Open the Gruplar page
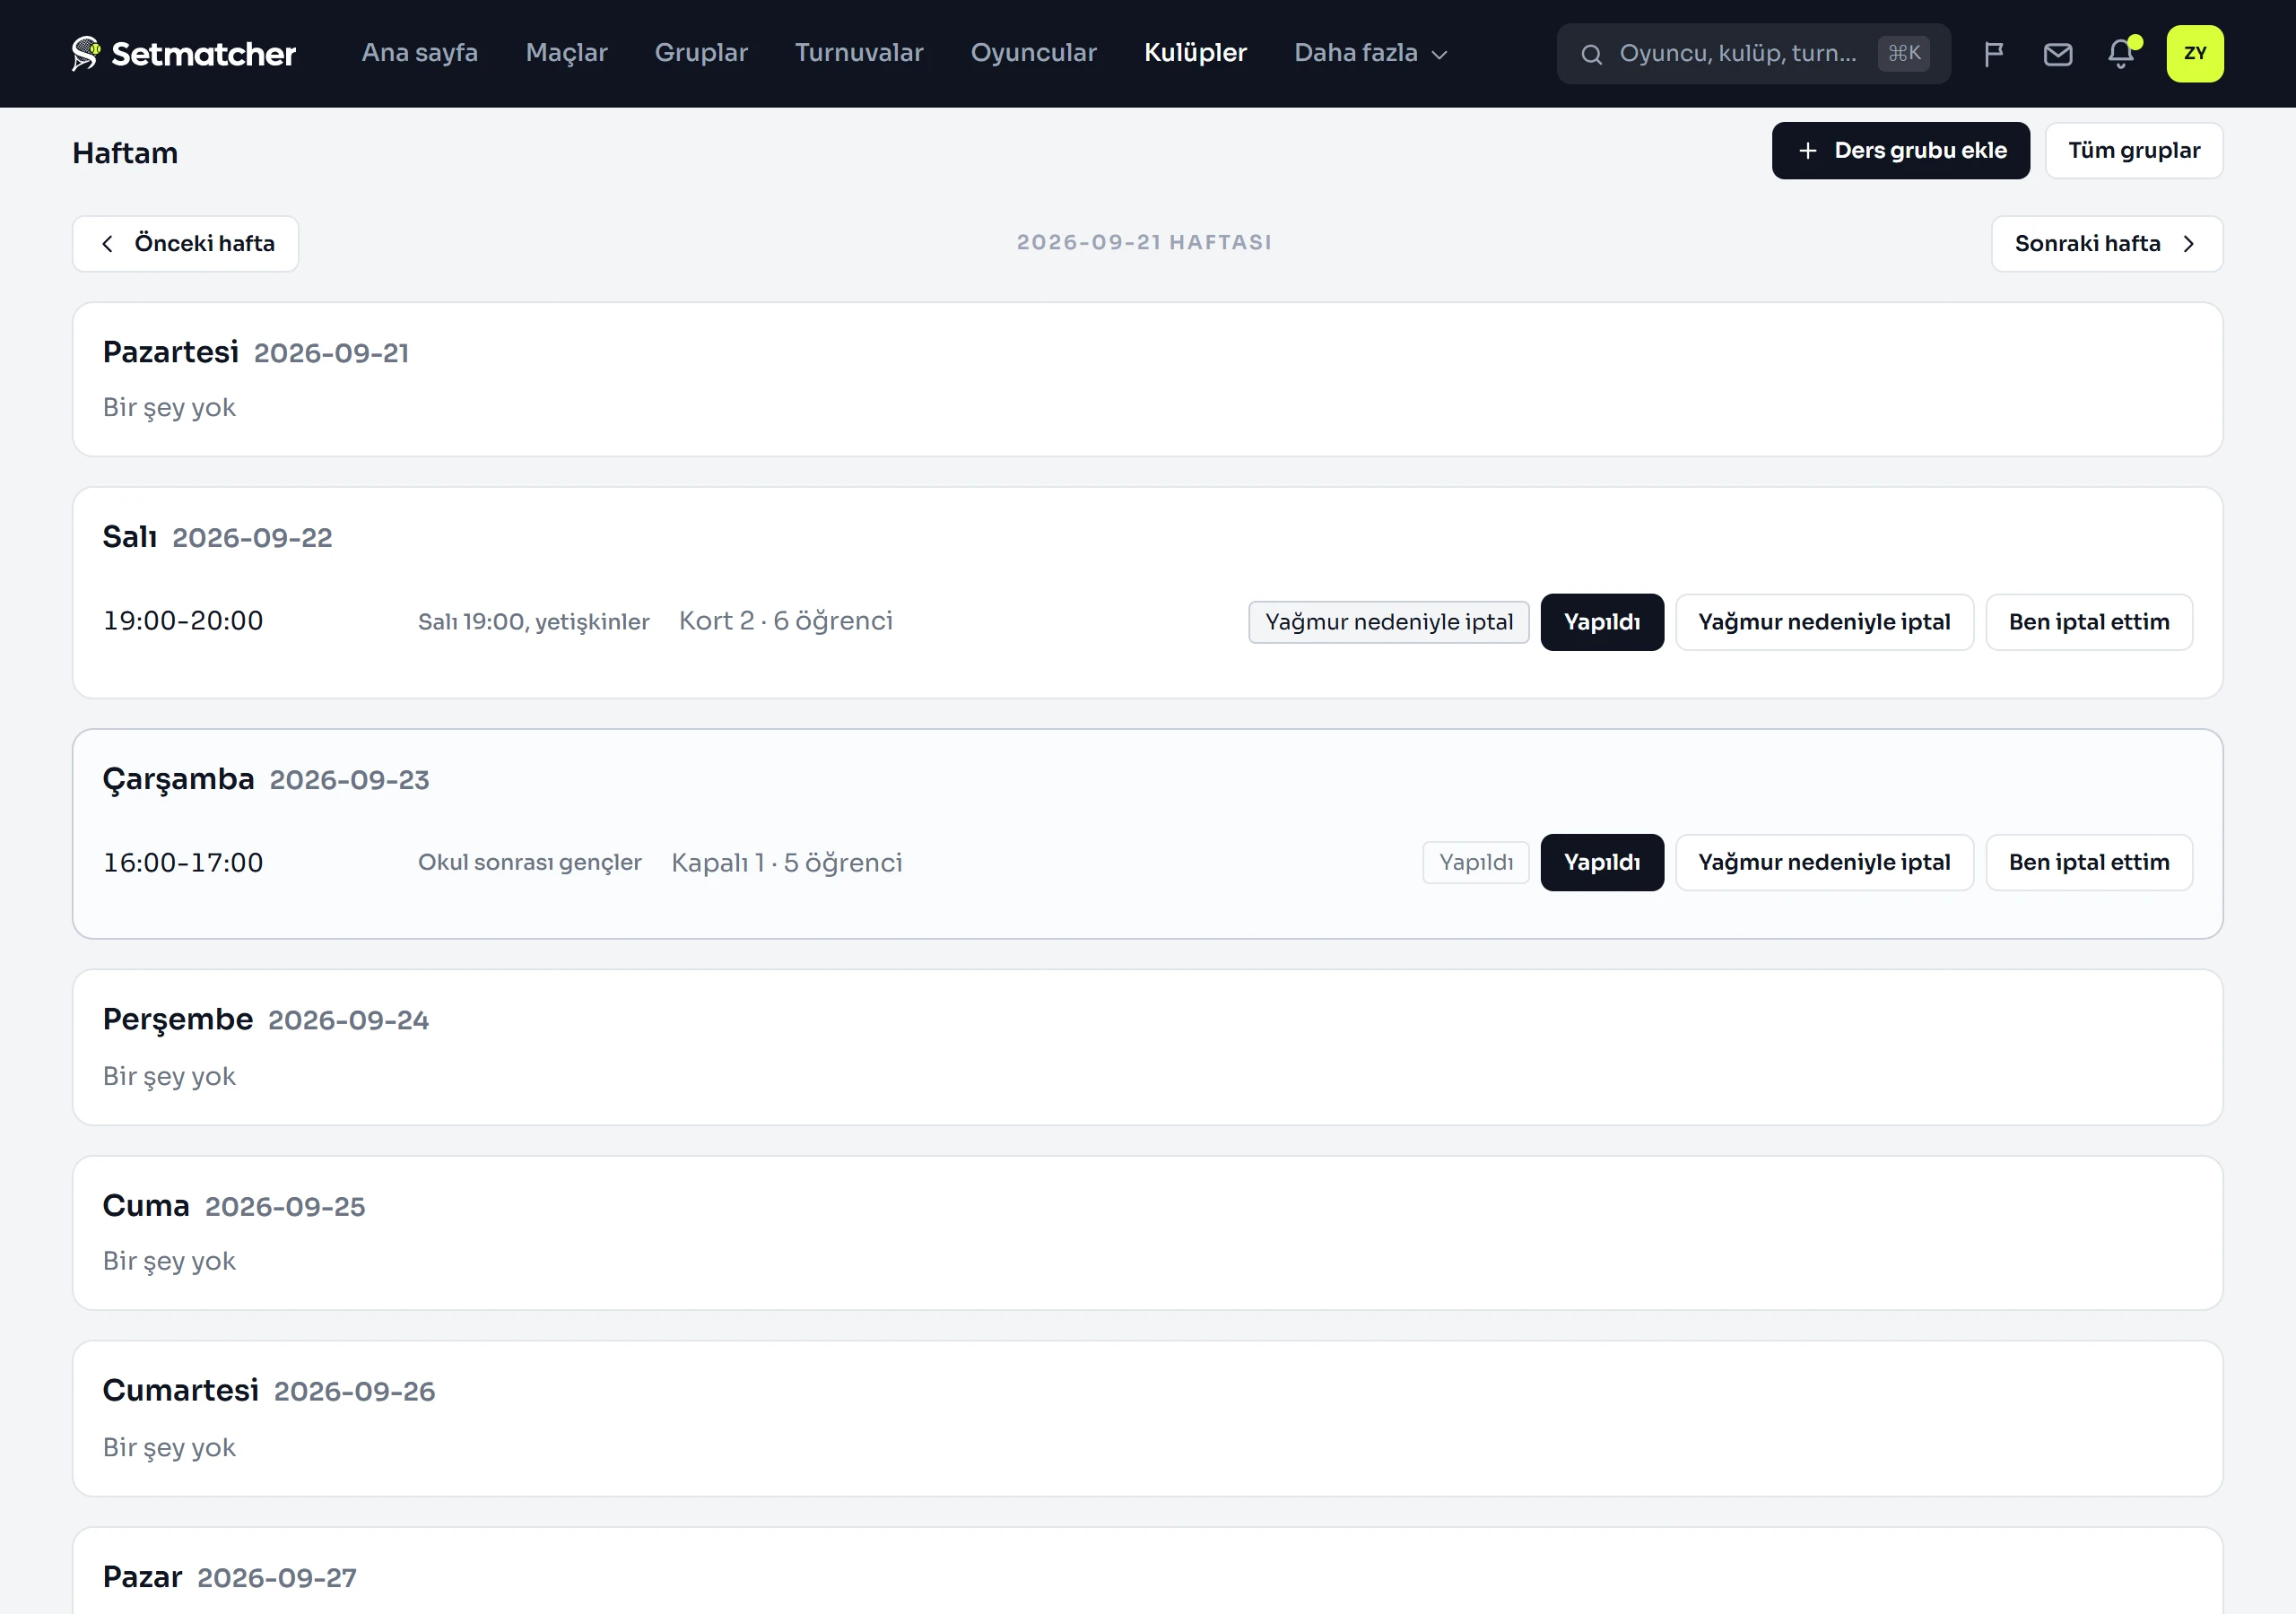The height and width of the screenshot is (1614, 2296). pos(701,53)
